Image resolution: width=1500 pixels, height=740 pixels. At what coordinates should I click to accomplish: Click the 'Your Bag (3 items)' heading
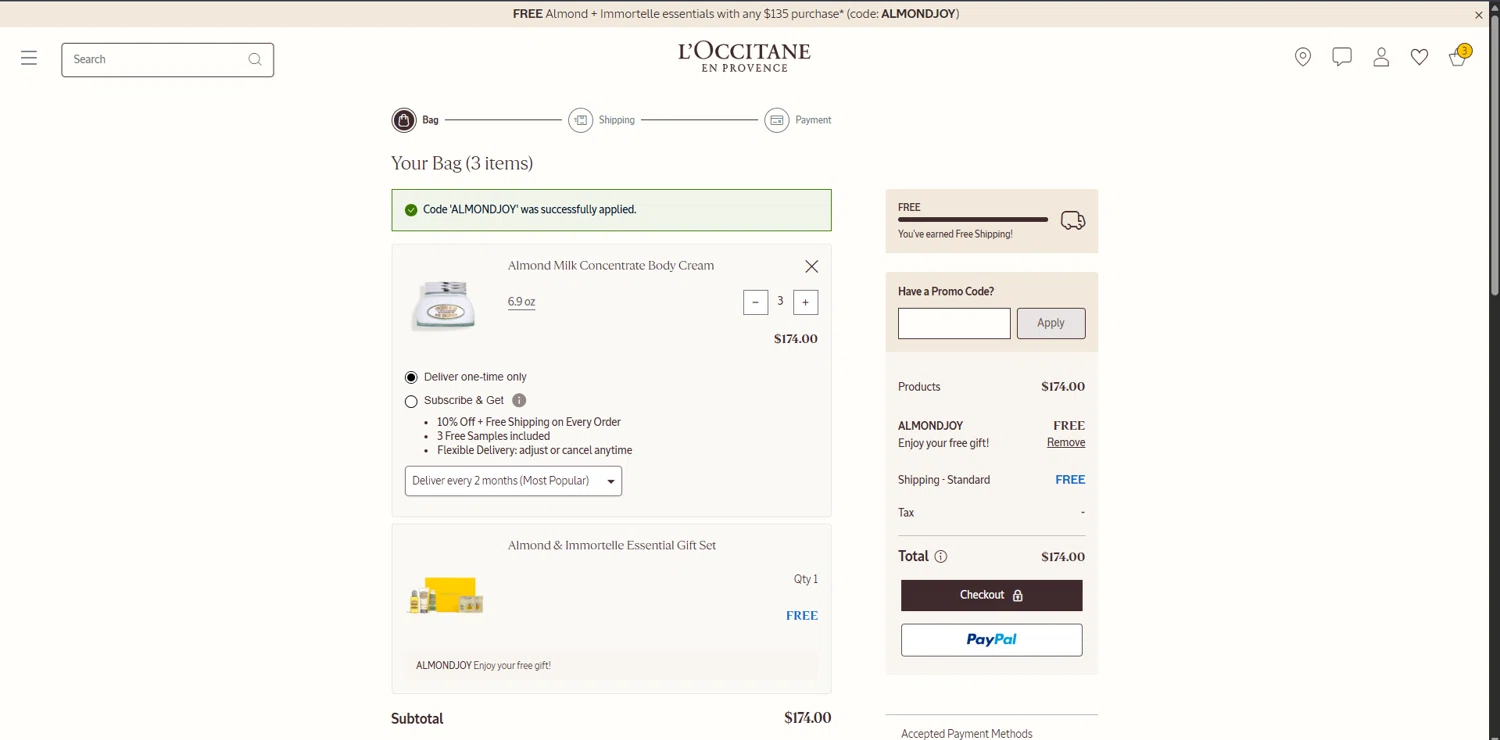462,163
